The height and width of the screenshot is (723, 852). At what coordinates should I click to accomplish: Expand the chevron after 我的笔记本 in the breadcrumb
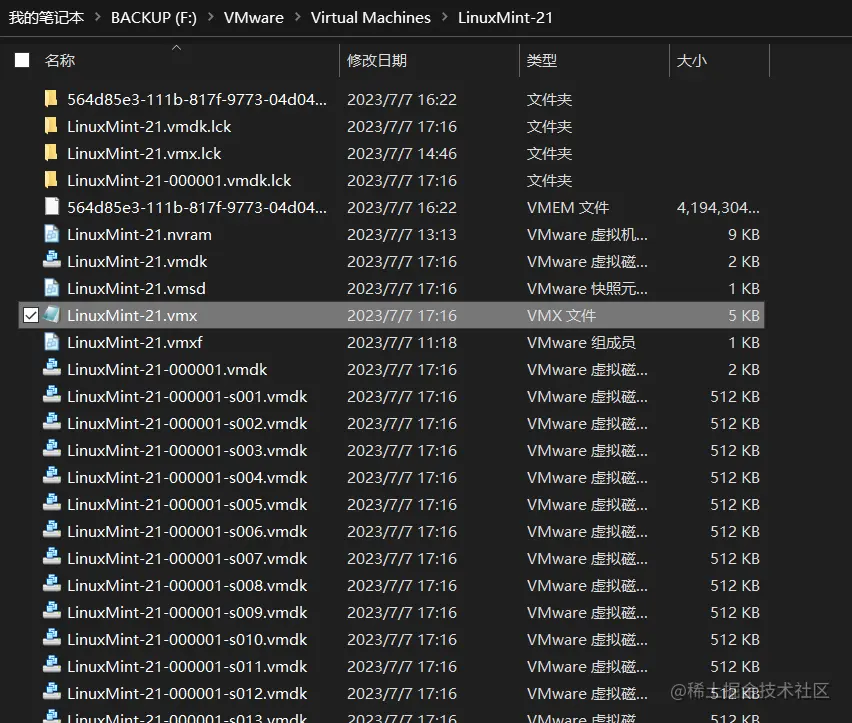[x=98, y=17]
